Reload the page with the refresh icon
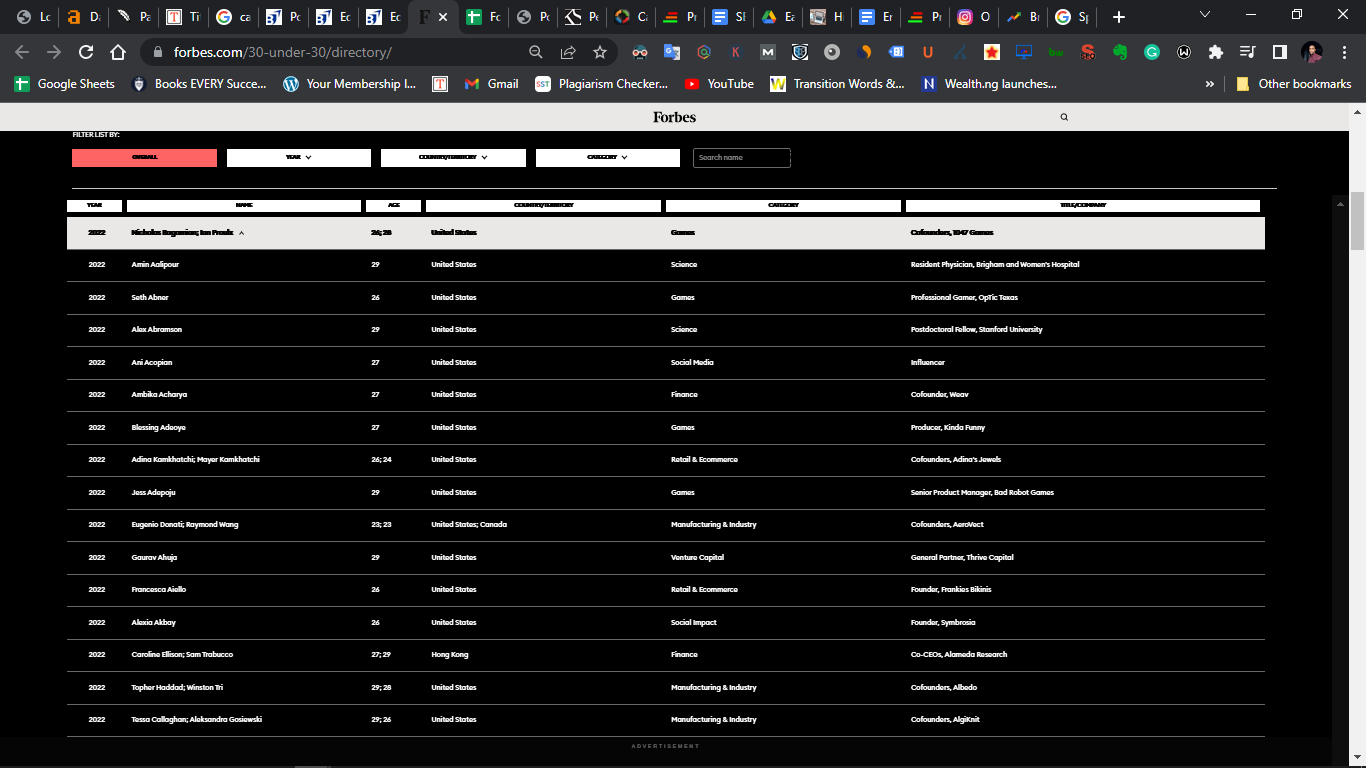The image size is (1366, 768). tap(86, 52)
